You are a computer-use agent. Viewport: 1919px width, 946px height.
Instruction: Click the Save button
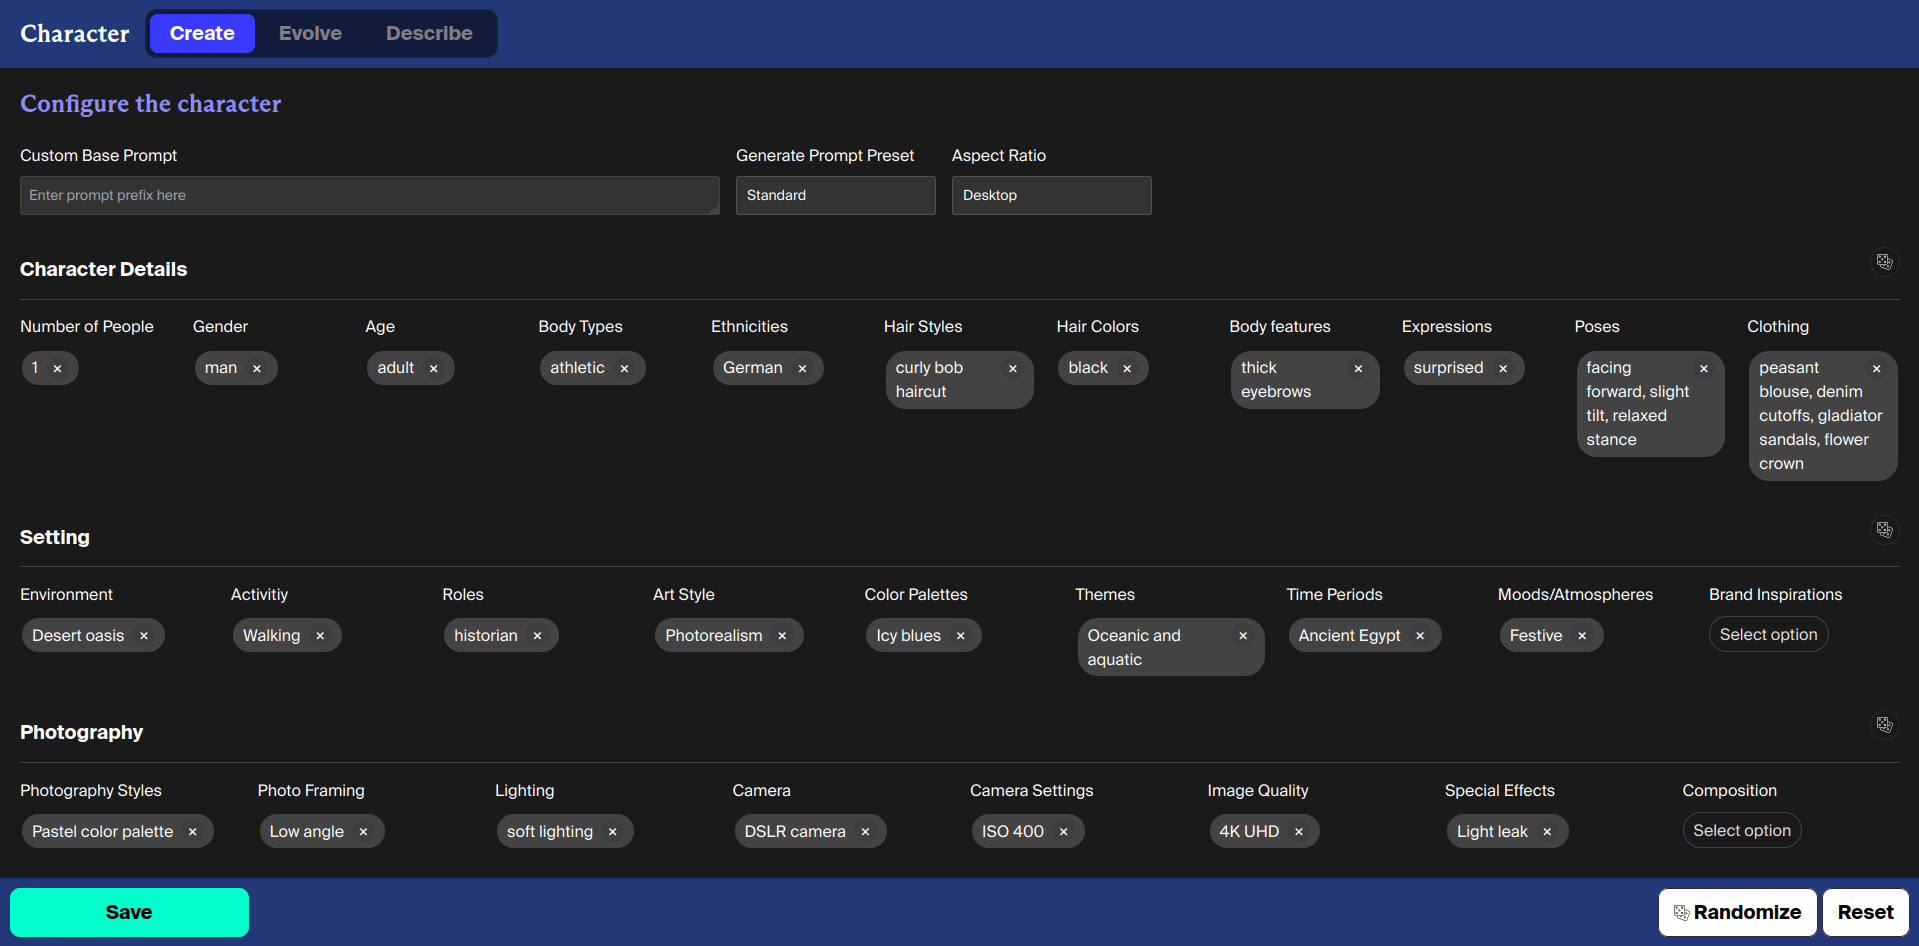pyautogui.click(x=129, y=912)
